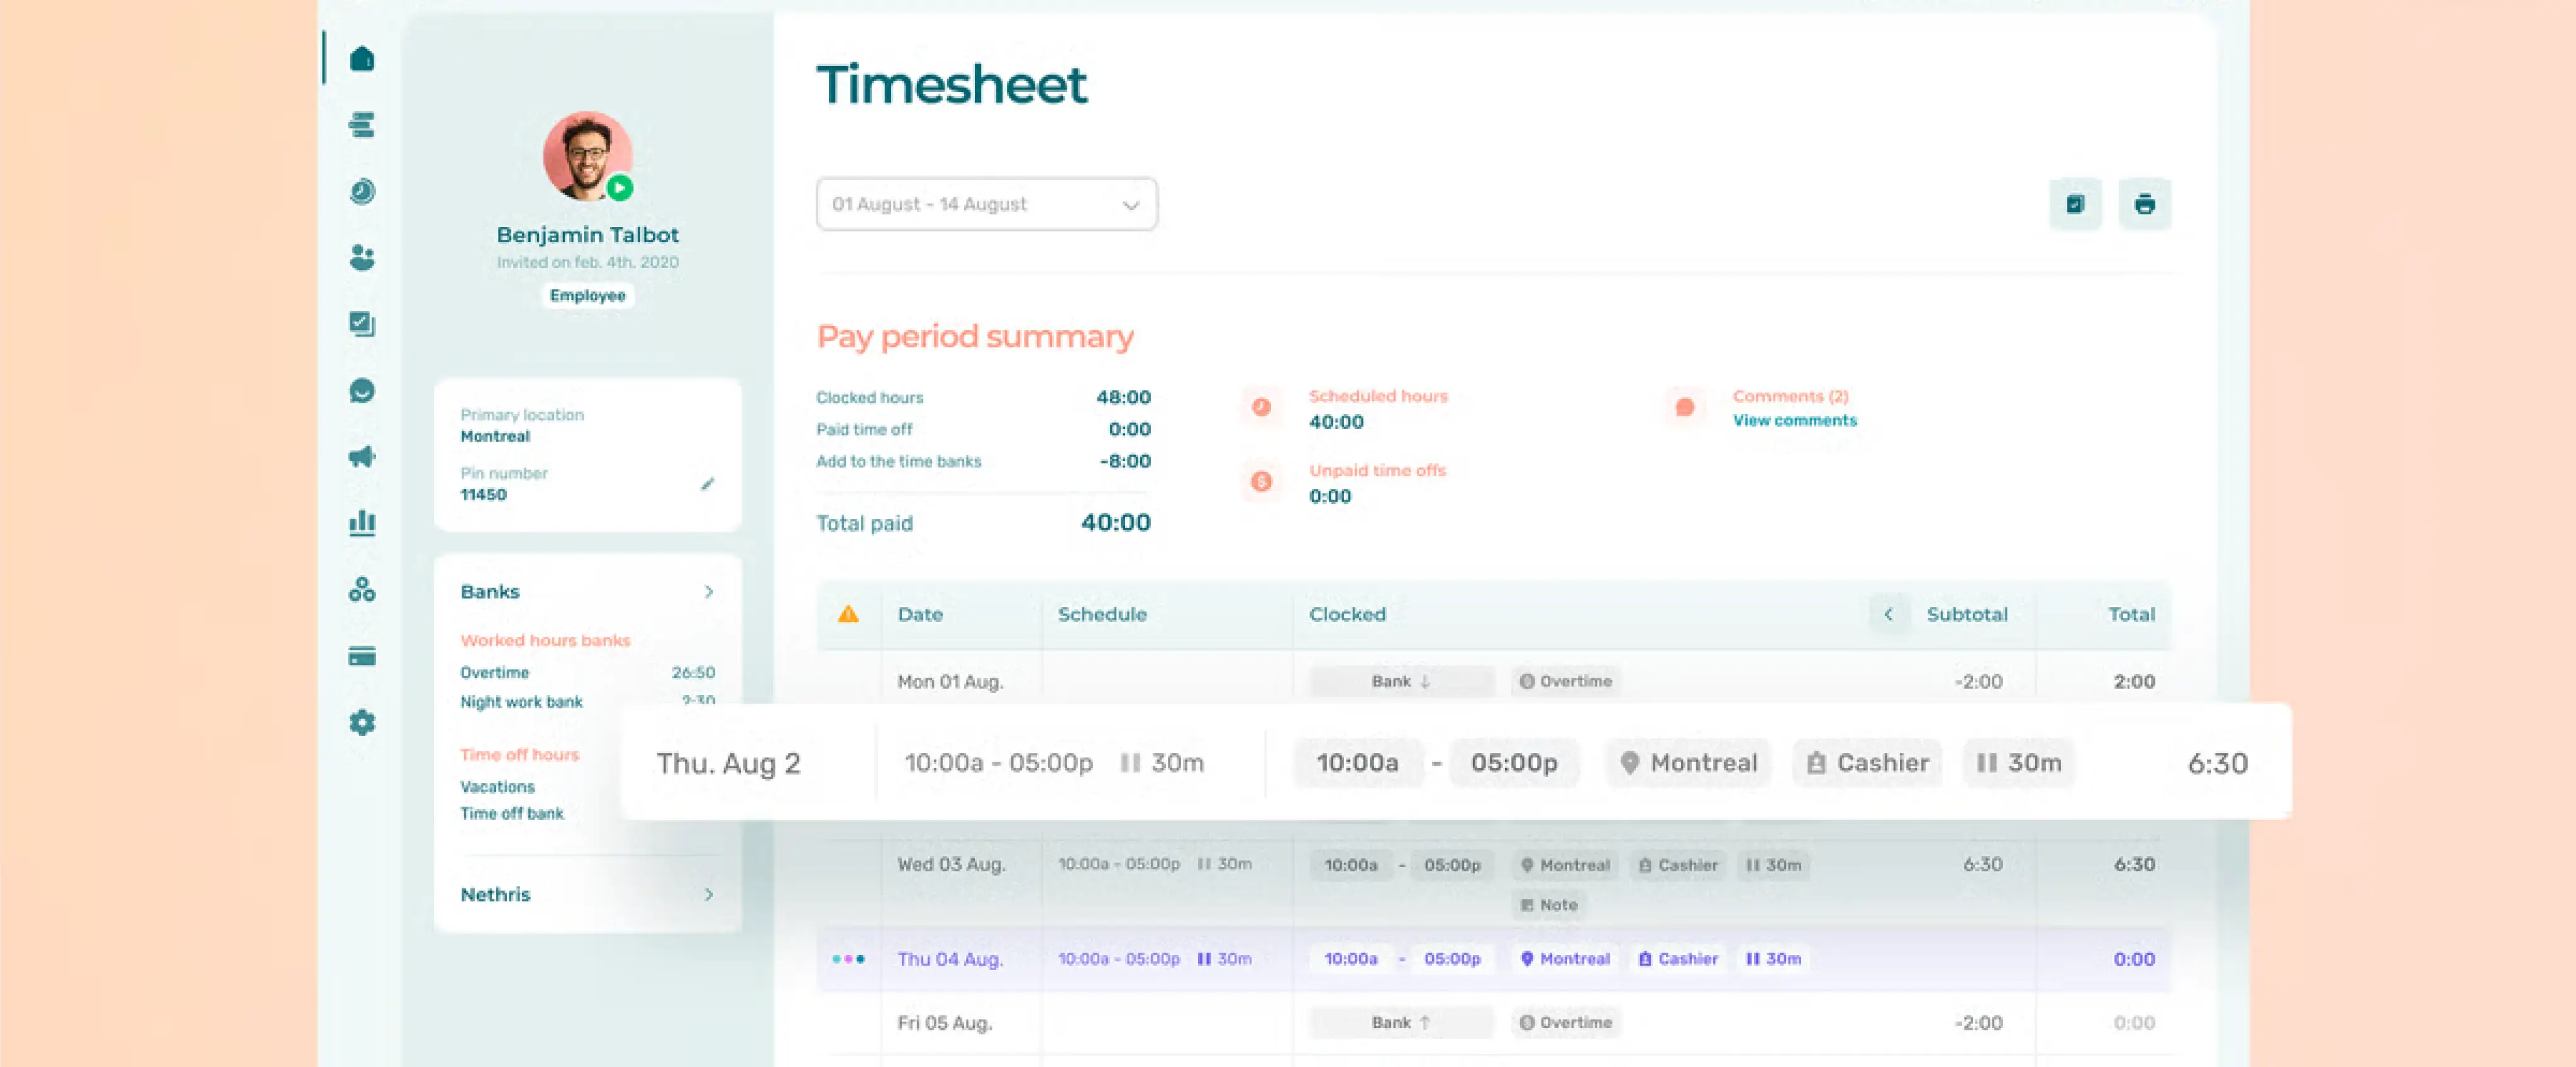Open the employees people icon
The height and width of the screenshot is (1067, 2576).
[362, 258]
